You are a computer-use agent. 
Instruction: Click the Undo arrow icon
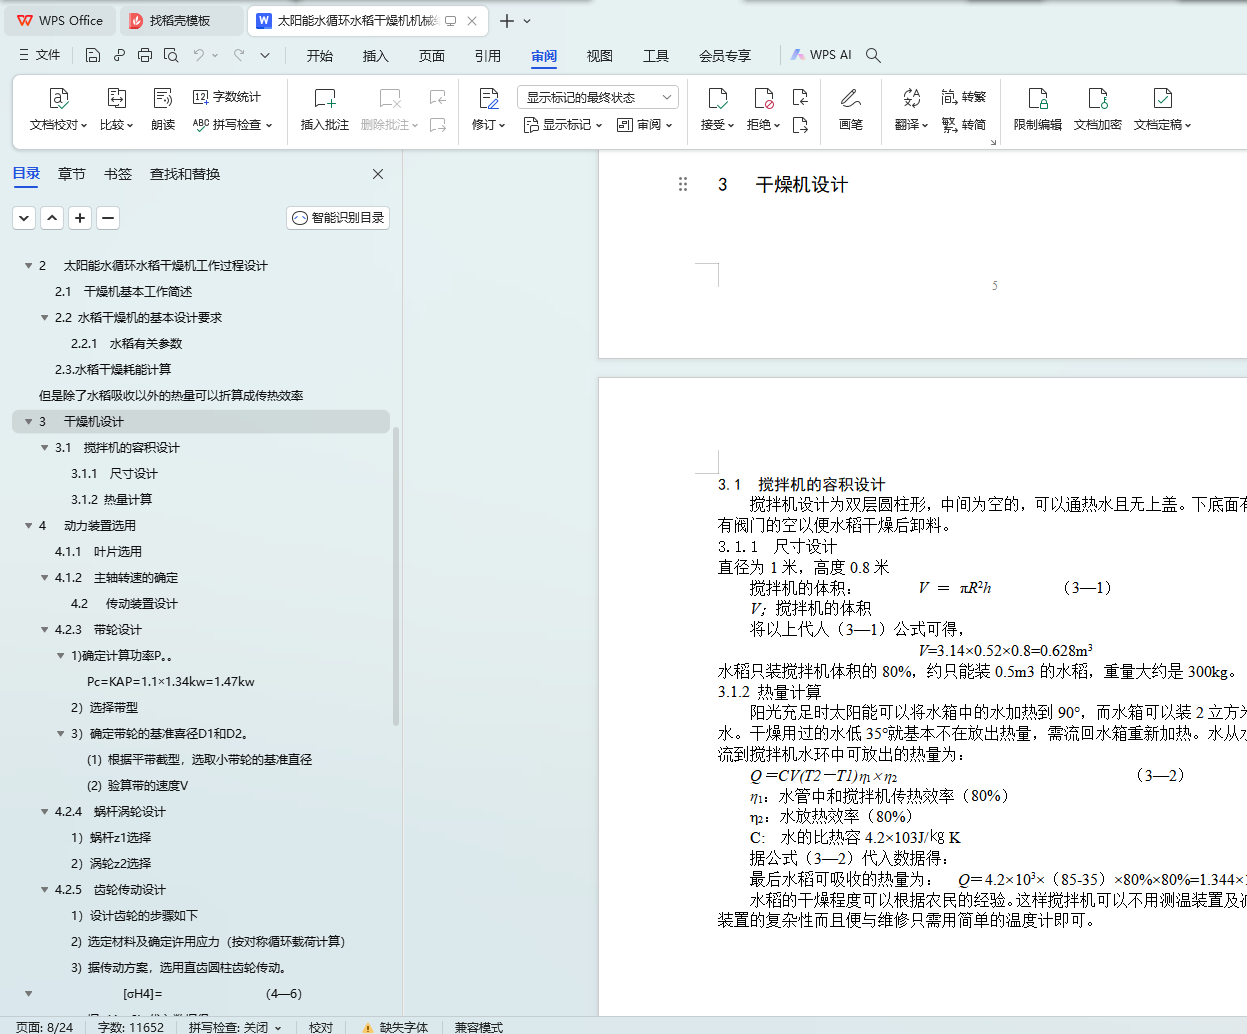tap(199, 55)
